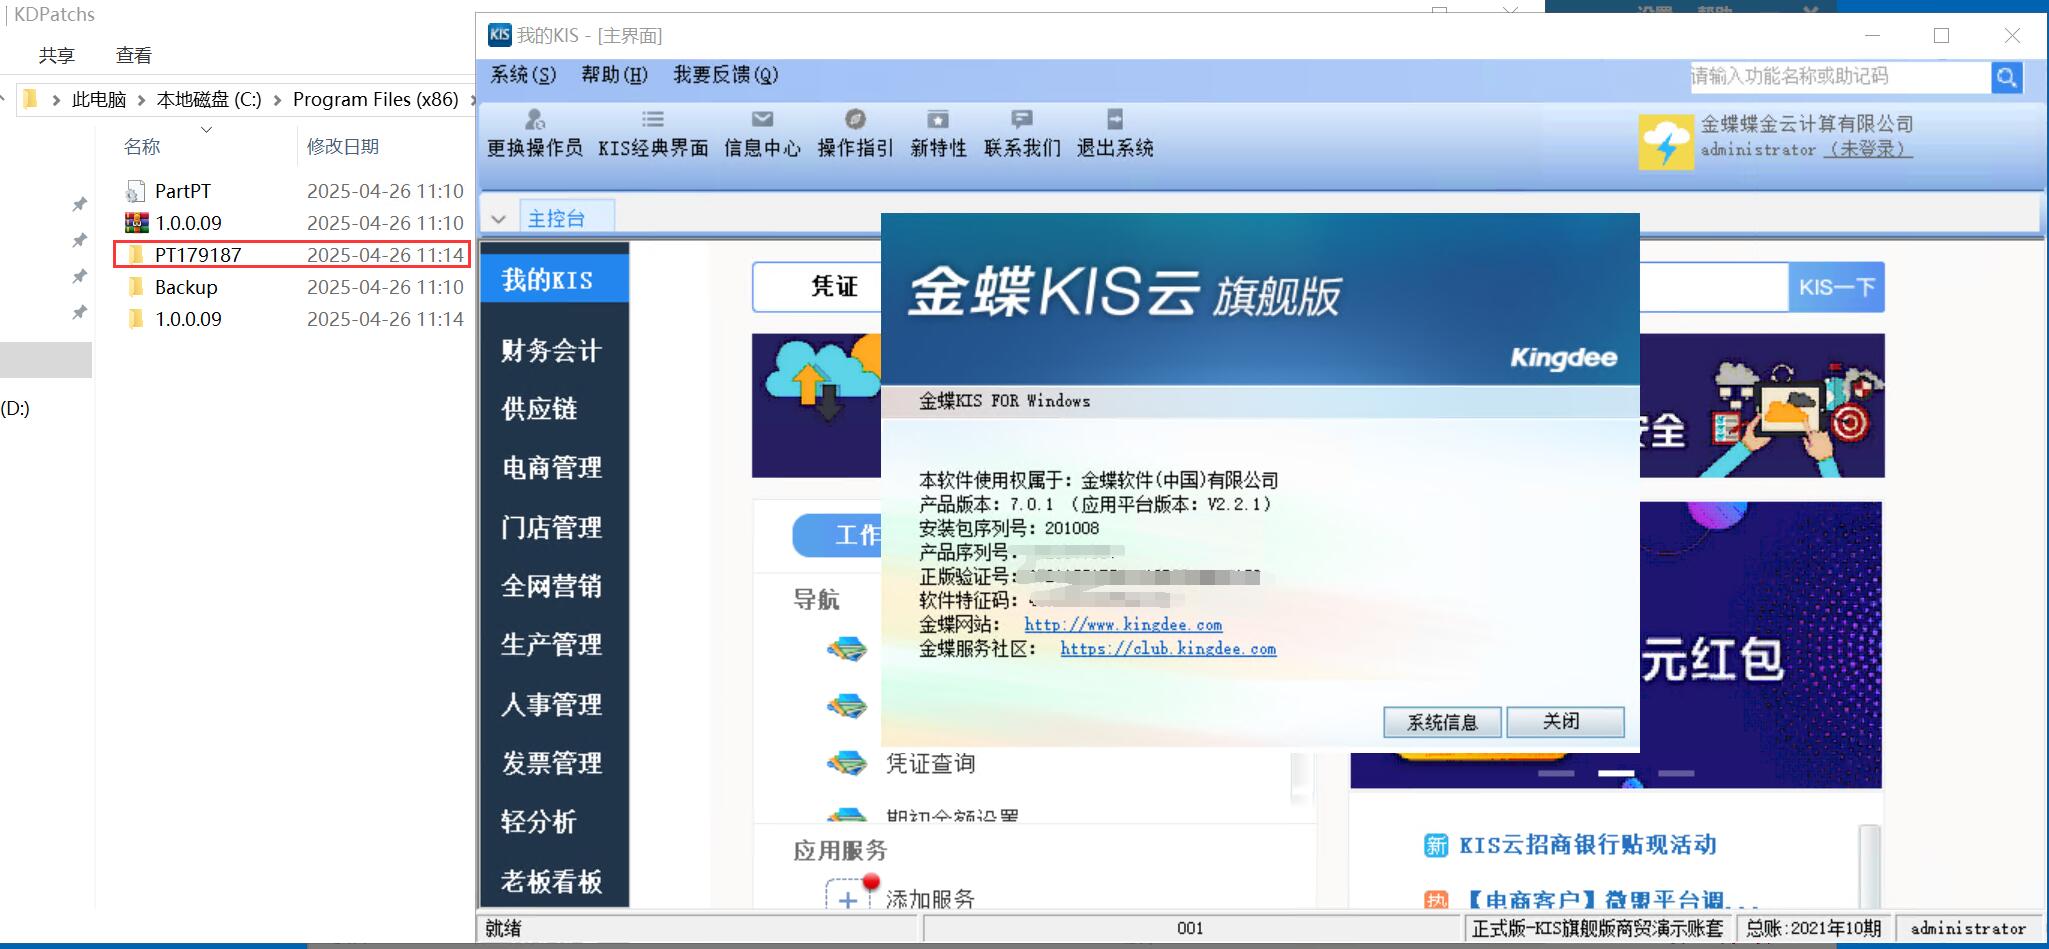Open the 帮助(H) menu
The height and width of the screenshot is (949, 2049).
click(x=614, y=75)
